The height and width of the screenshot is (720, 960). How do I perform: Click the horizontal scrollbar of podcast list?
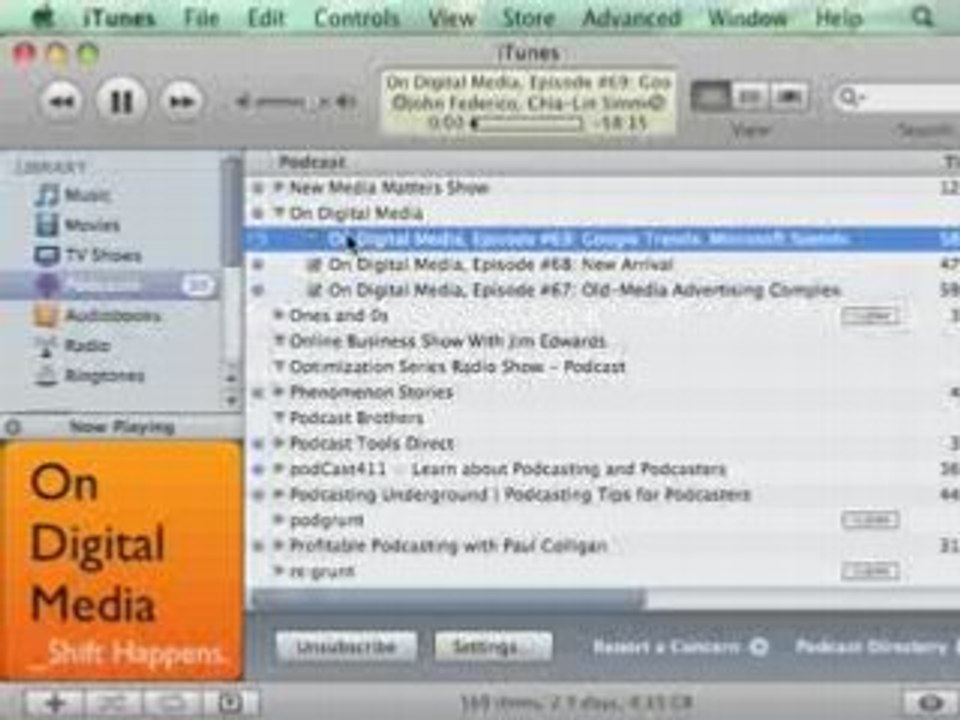point(447,598)
